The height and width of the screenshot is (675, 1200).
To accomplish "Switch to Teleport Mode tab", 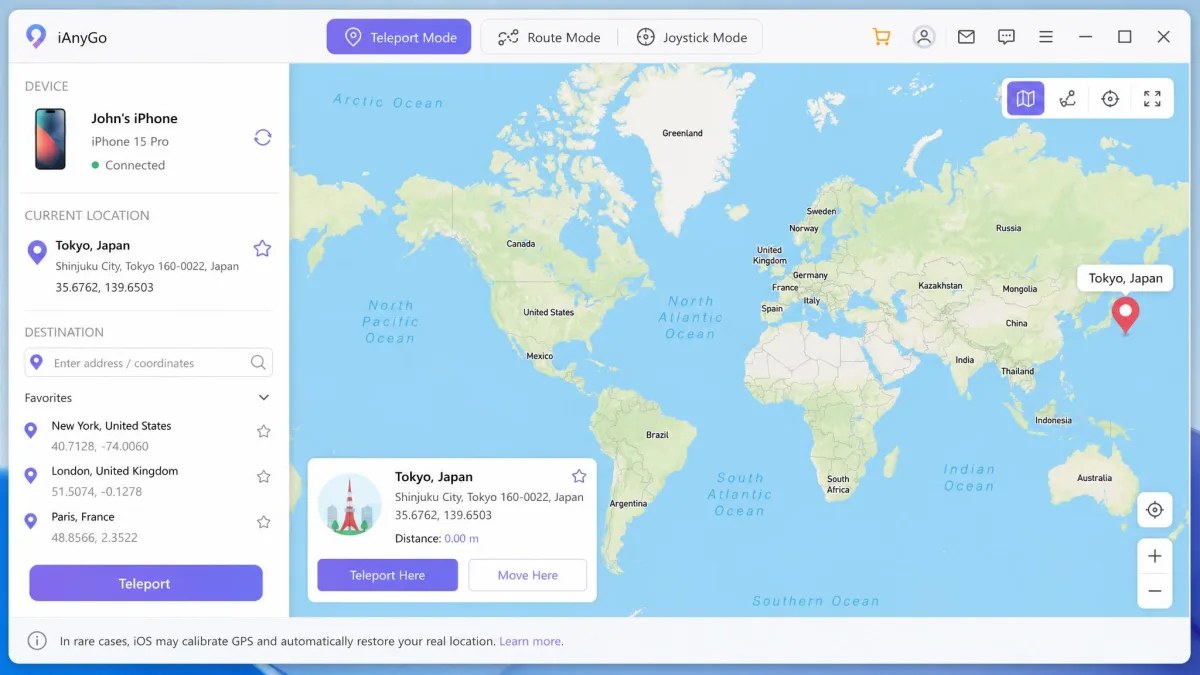I will click(x=398, y=37).
